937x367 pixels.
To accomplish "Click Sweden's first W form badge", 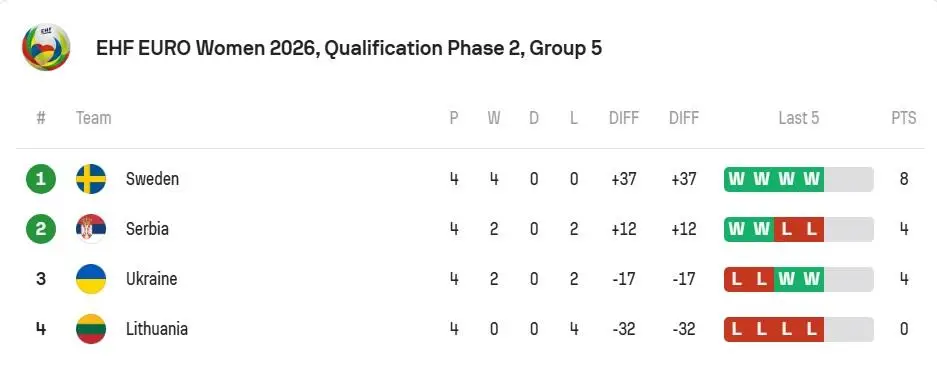I will click(x=736, y=179).
